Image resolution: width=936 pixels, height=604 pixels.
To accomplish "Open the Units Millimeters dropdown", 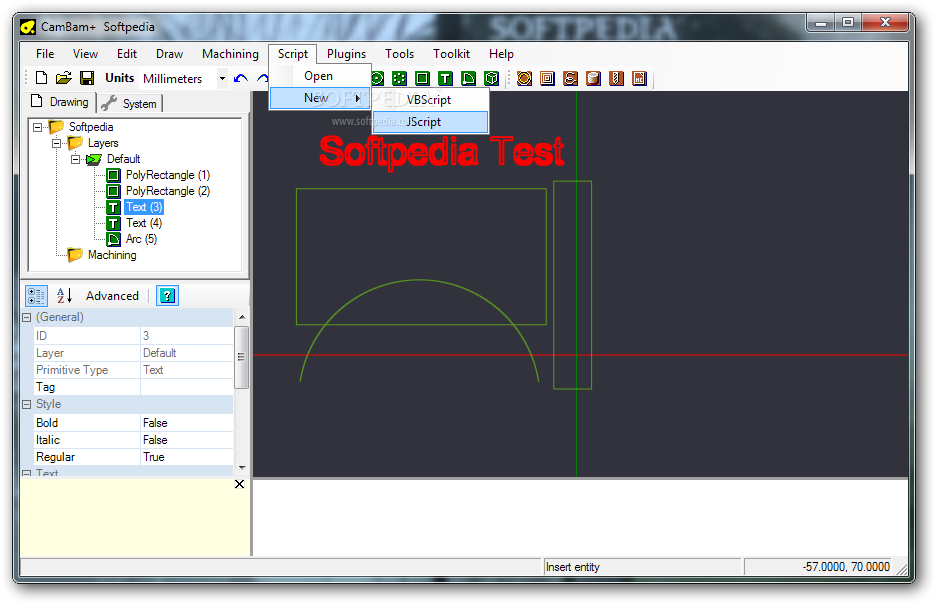I will coord(222,78).
